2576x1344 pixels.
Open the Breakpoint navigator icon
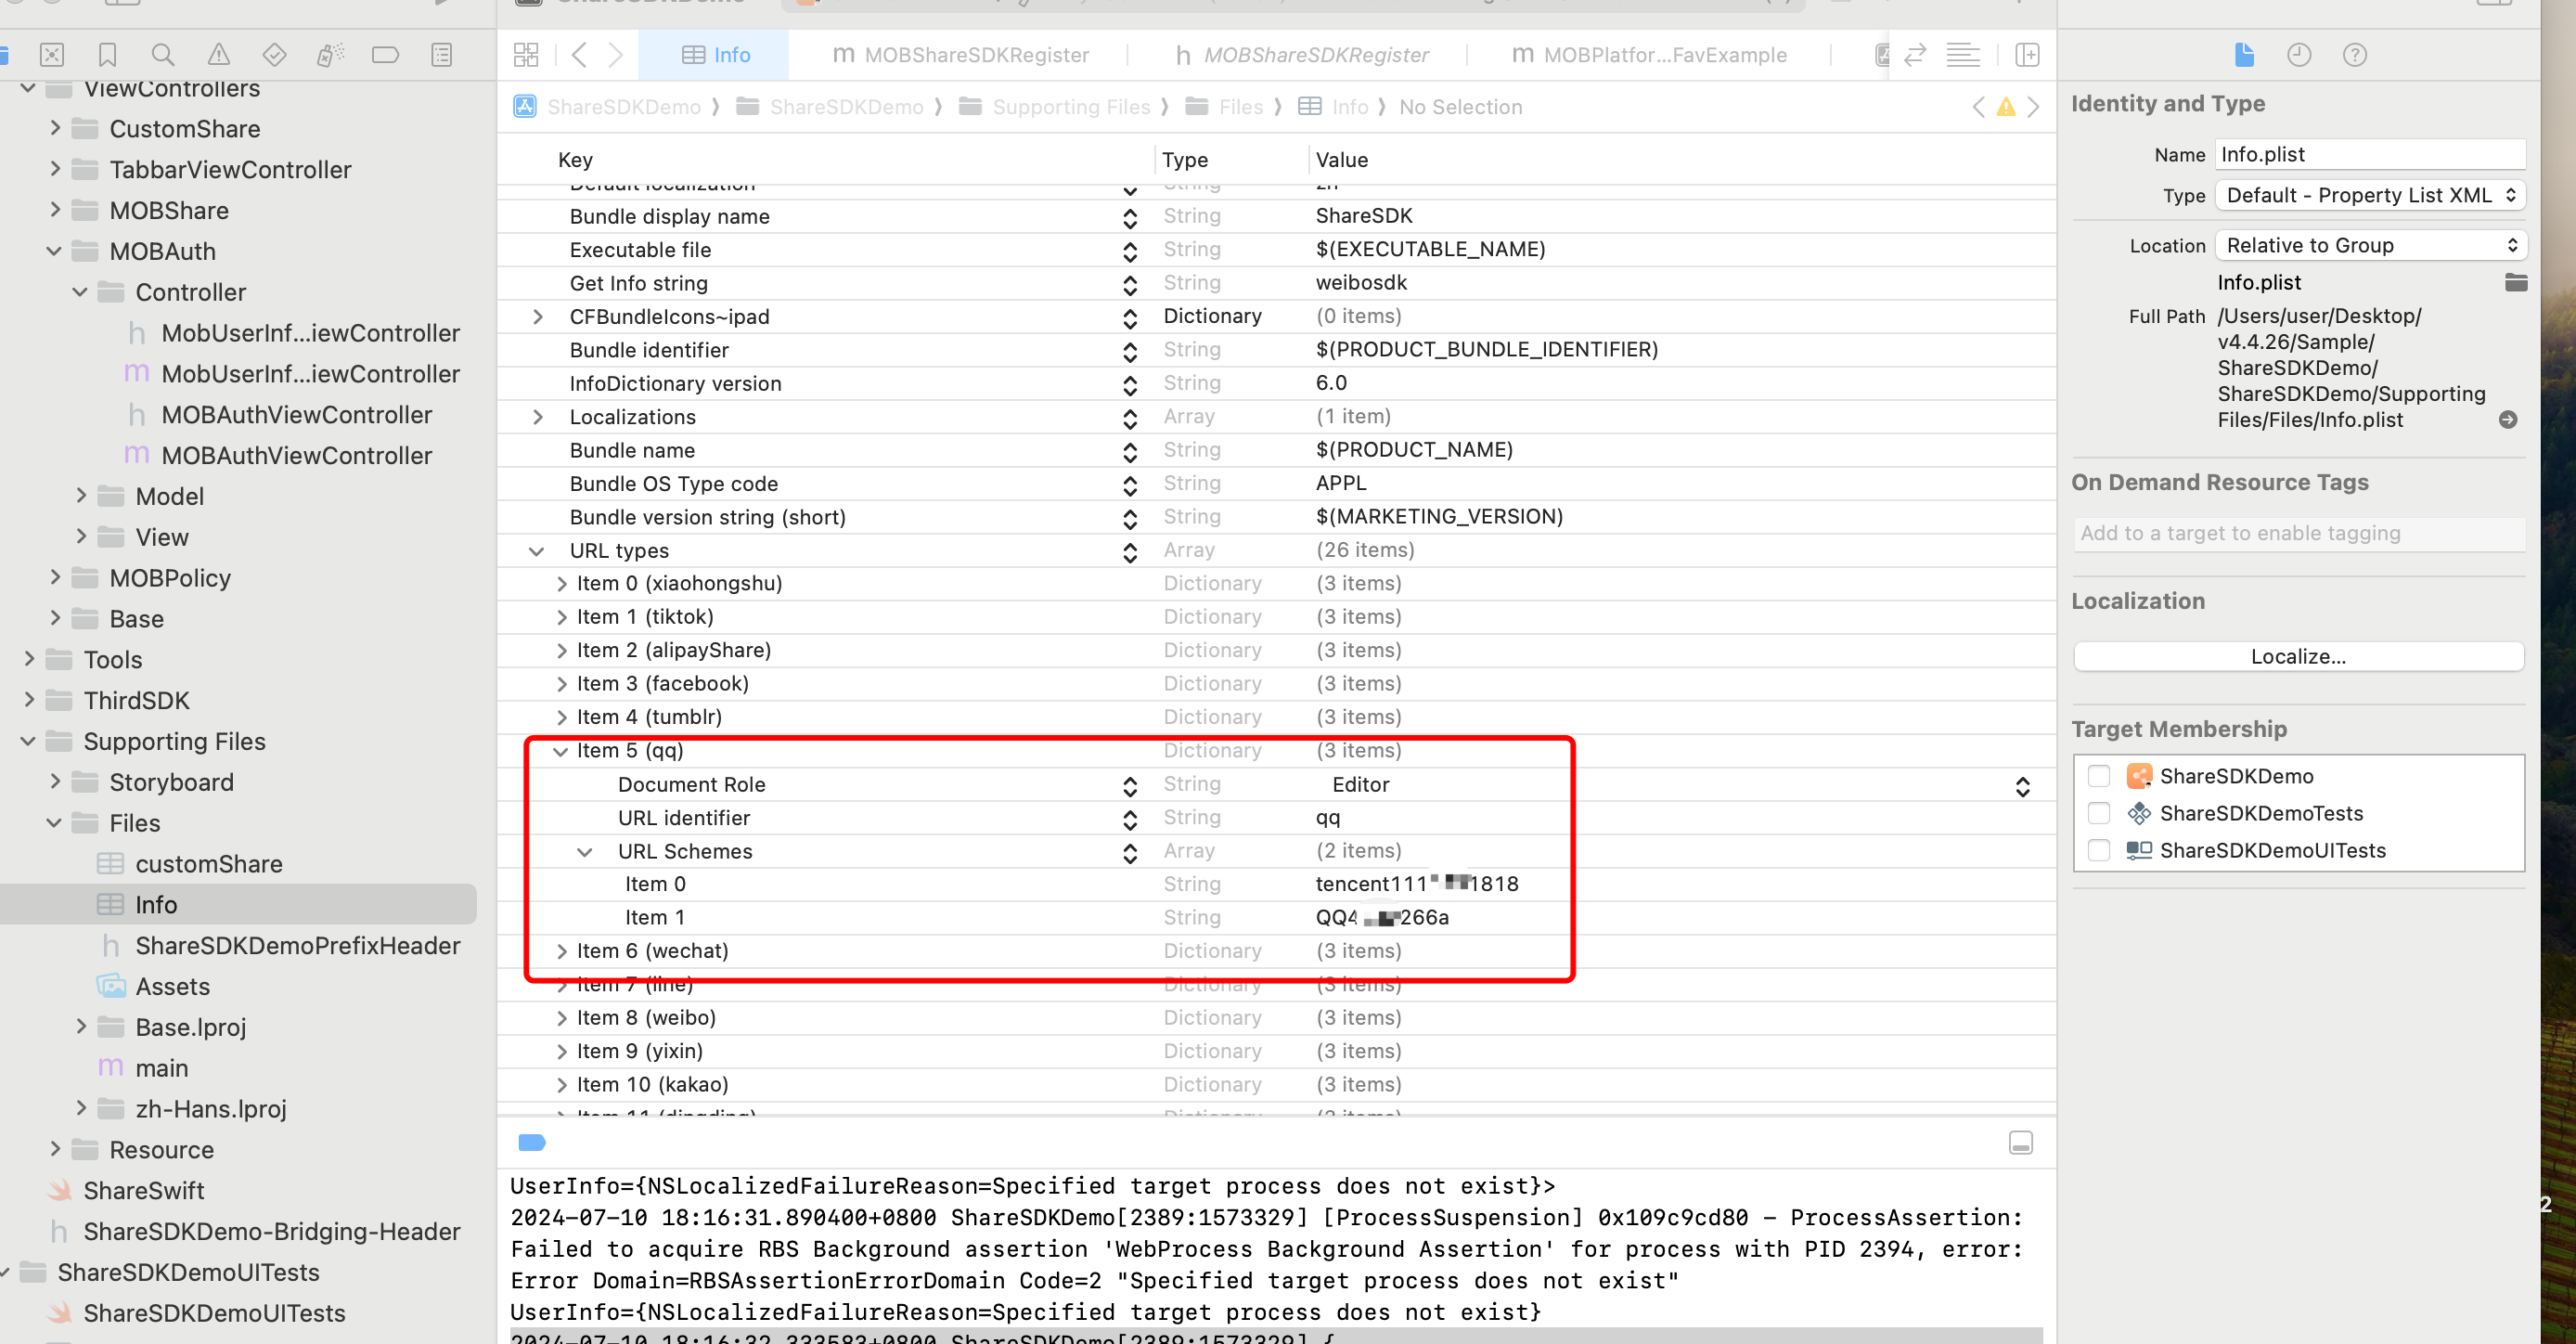click(x=385, y=55)
